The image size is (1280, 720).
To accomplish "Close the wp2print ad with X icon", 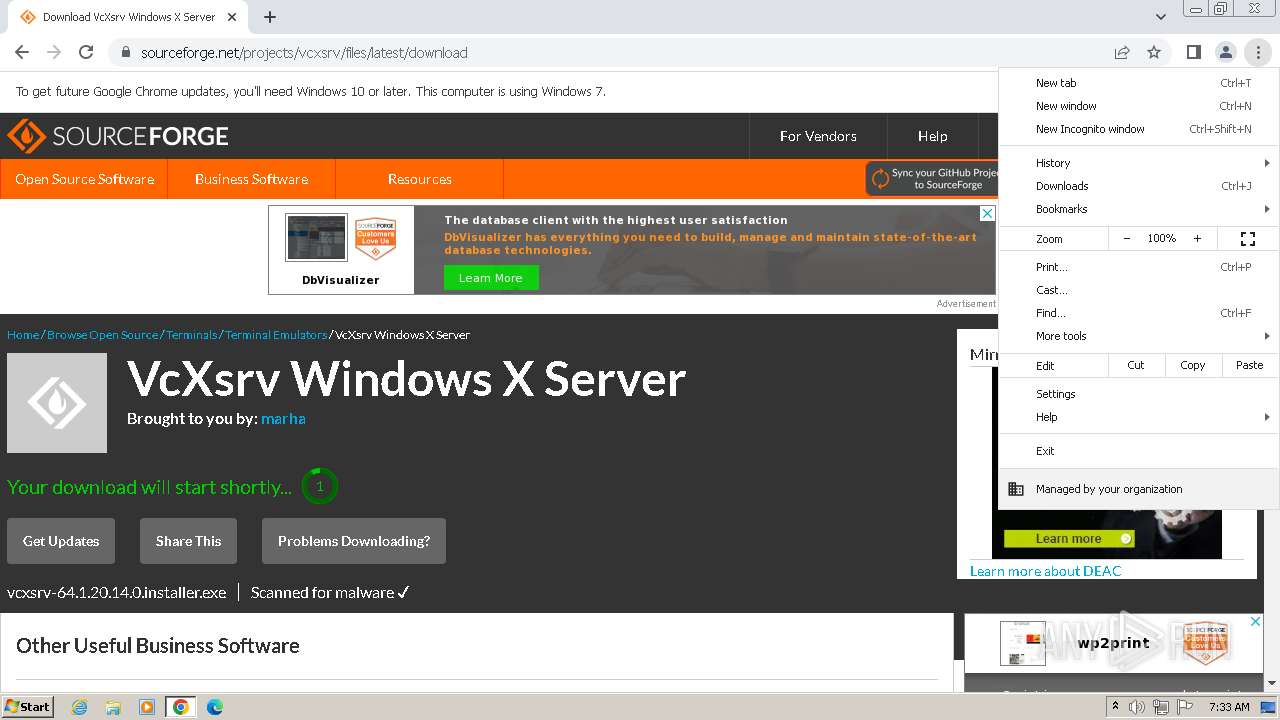I will tap(1255, 621).
